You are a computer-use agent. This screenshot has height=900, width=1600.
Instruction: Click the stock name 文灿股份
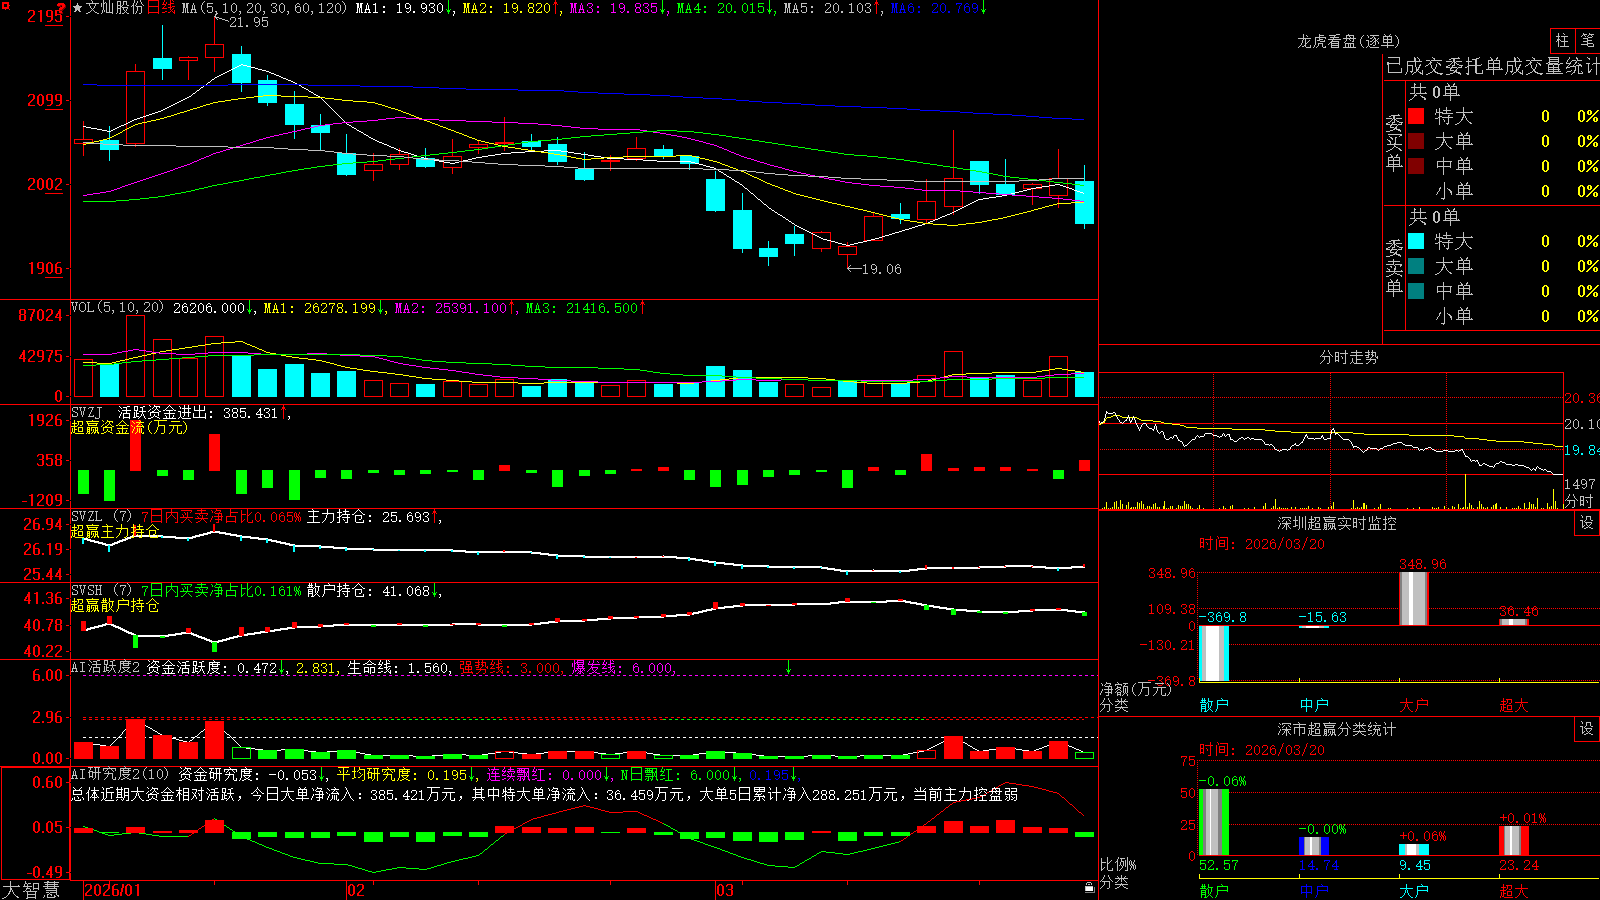[x=115, y=8]
